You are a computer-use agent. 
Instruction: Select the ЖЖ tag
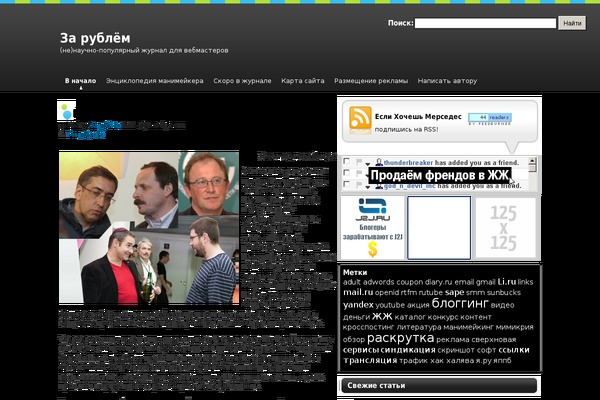point(382,316)
